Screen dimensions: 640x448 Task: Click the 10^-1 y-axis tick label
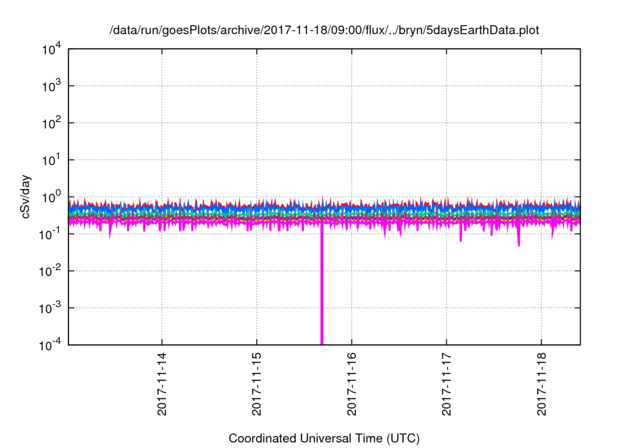[x=50, y=235]
